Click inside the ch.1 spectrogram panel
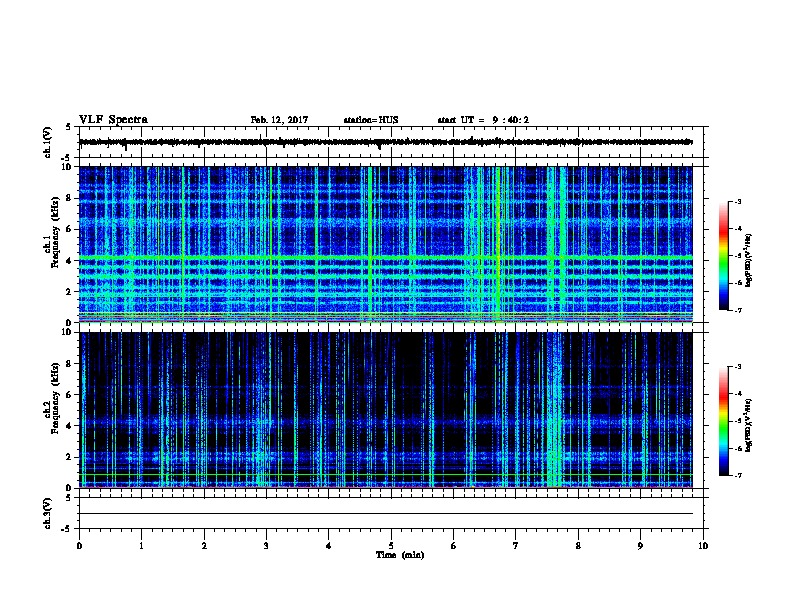Viewport: 792px width, 612px height. [386, 244]
